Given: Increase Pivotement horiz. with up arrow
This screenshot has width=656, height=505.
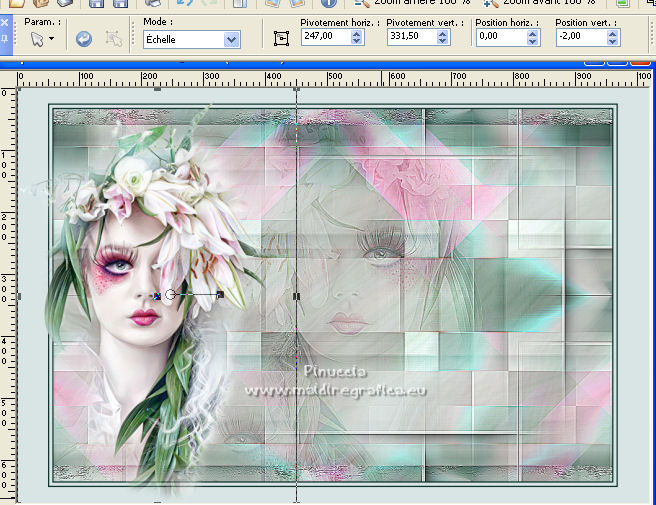Looking at the screenshot, I should click(x=356, y=33).
